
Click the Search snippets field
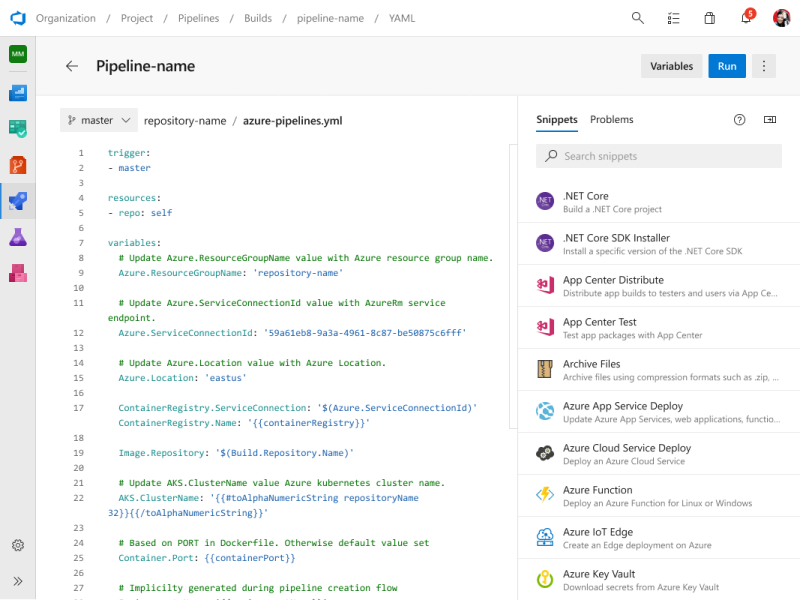(659, 156)
